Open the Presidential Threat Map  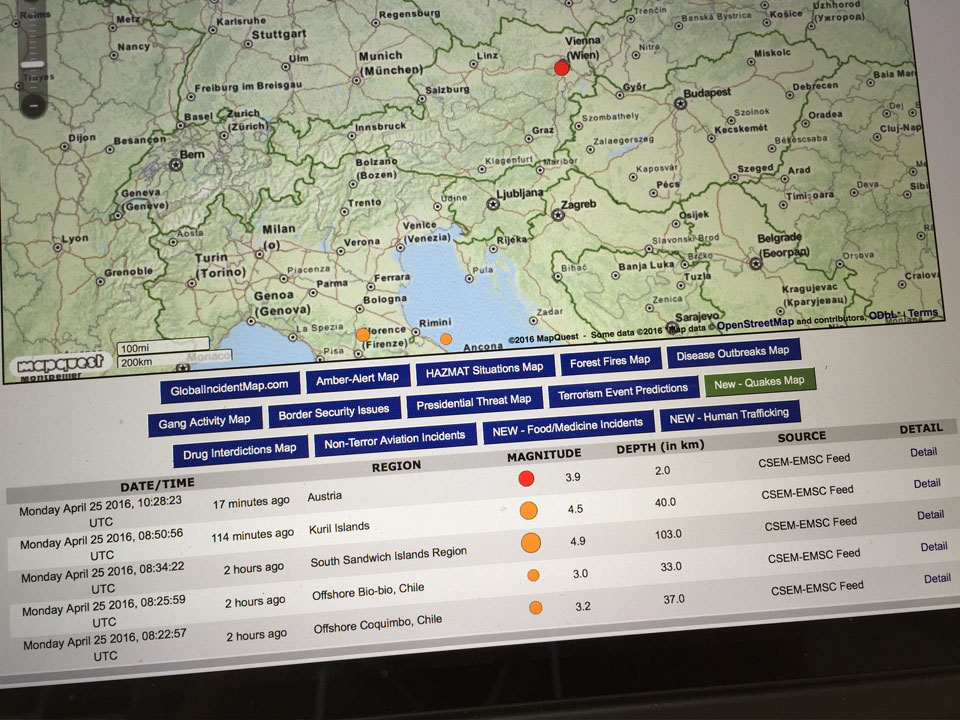coord(474,402)
